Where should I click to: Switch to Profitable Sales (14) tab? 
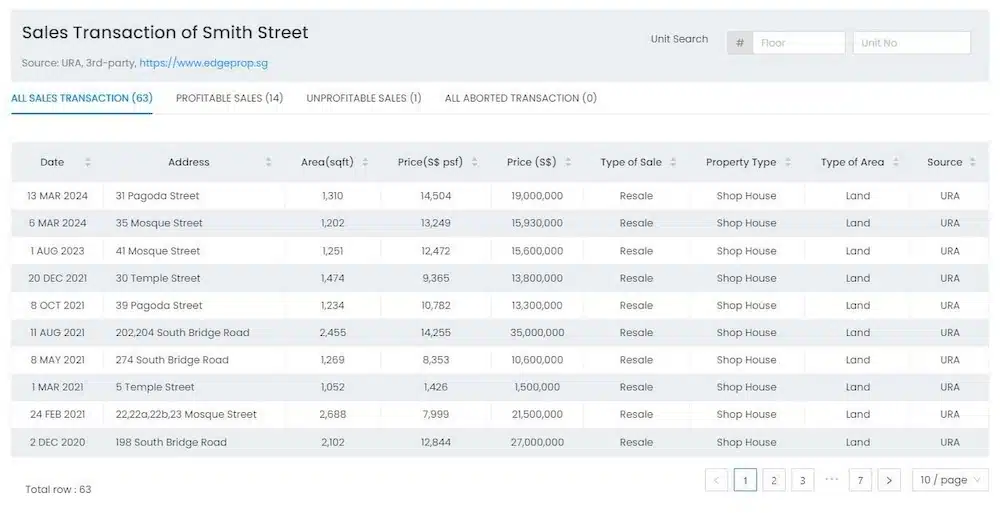click(230, 98)
